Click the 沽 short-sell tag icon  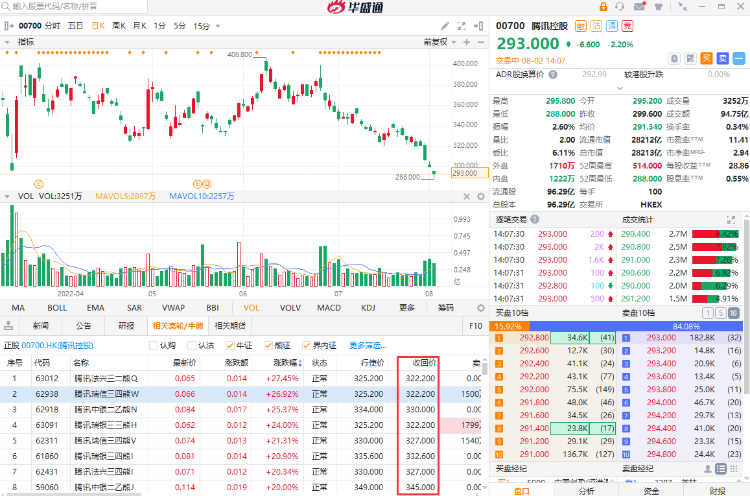(596, 26)
